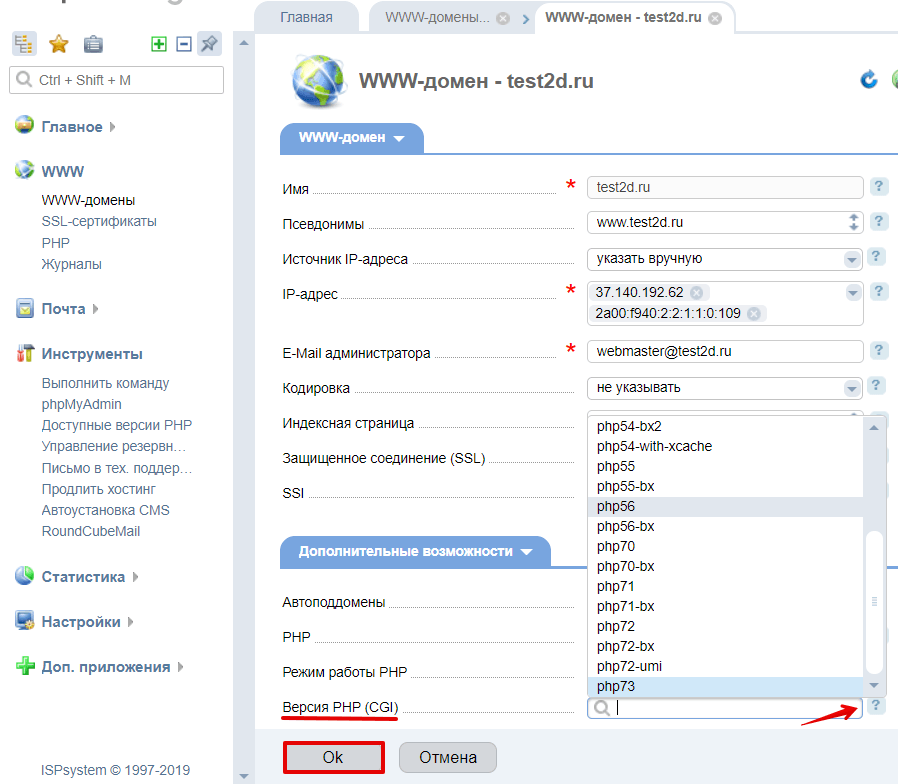Open RoundCubeMail from sidebar
898x784 pixels.
pyautogui.click(x=90, y=531)
